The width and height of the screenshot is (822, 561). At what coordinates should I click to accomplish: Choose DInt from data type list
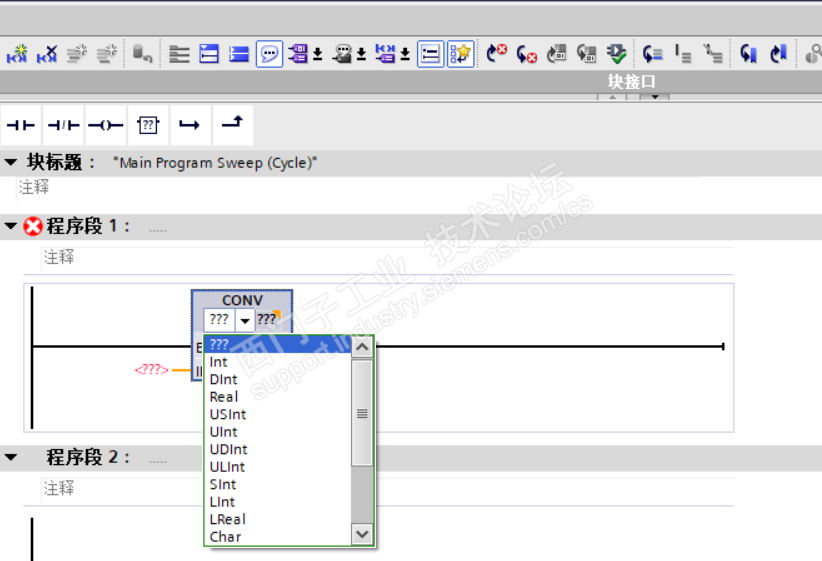pyautogui.click(x=278, y=380)
